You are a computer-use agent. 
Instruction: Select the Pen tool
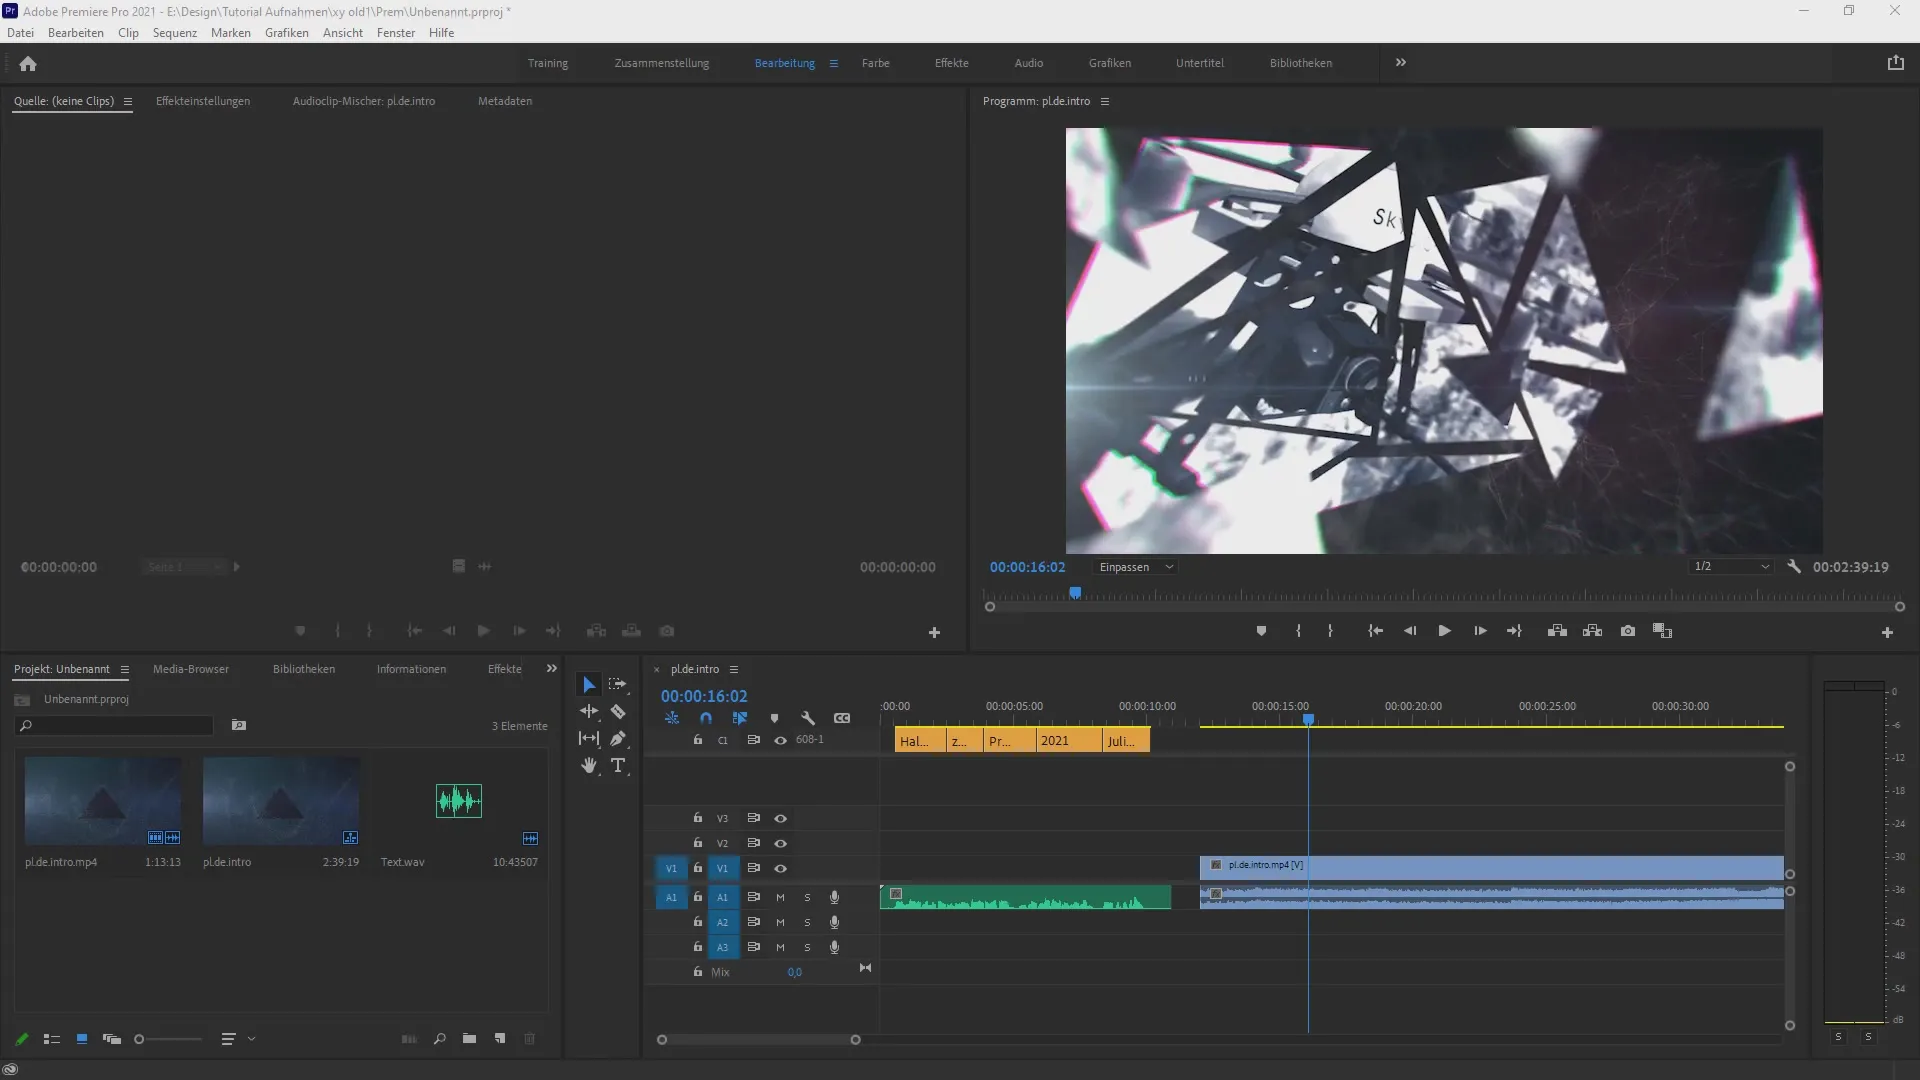pyautogui.click(x=618, y=738)
